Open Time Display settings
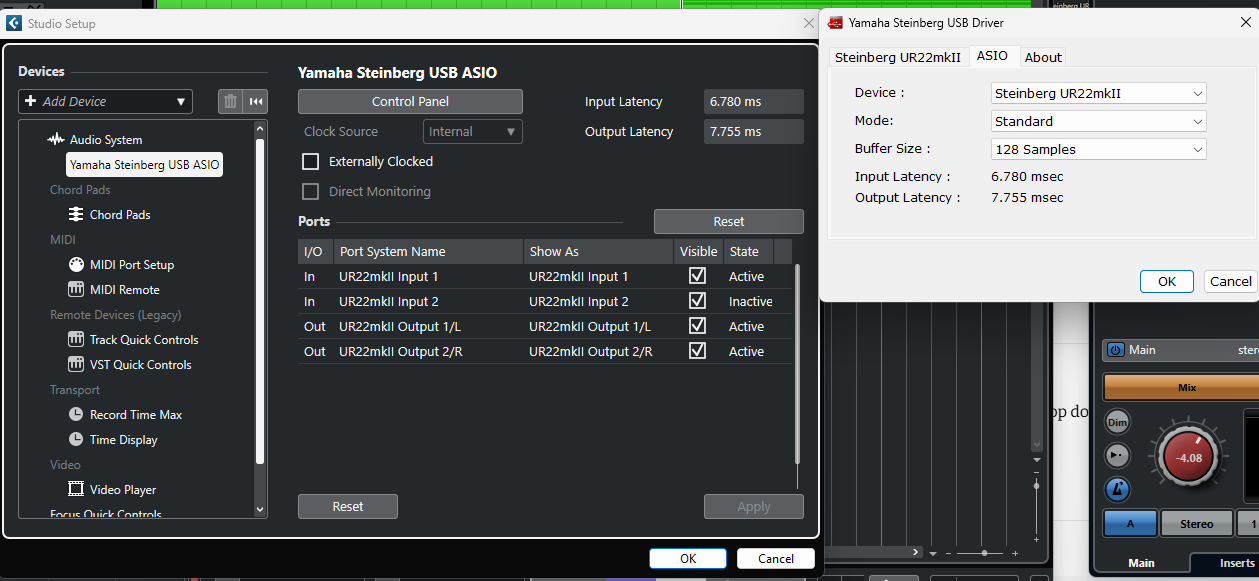This screenshot has height=581, width=1259. [123, 440]
